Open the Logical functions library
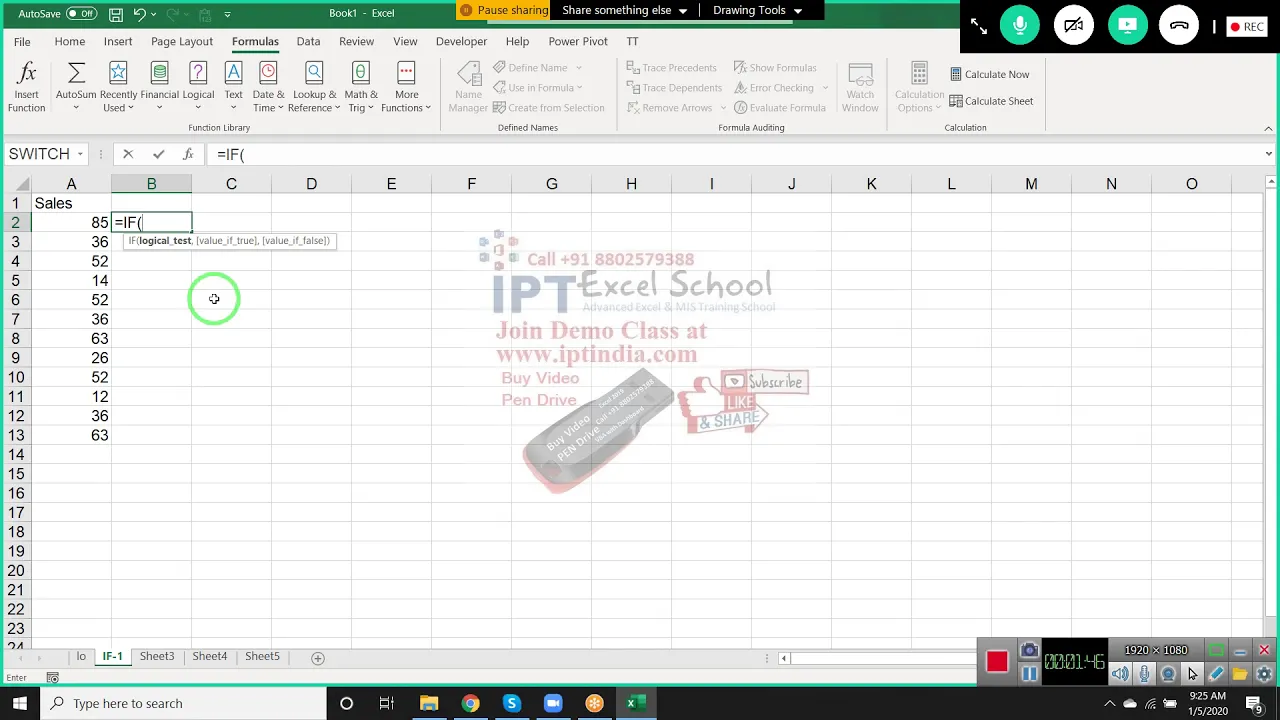The height and width of the screenshot is (720, 1280). click(198, 87)
